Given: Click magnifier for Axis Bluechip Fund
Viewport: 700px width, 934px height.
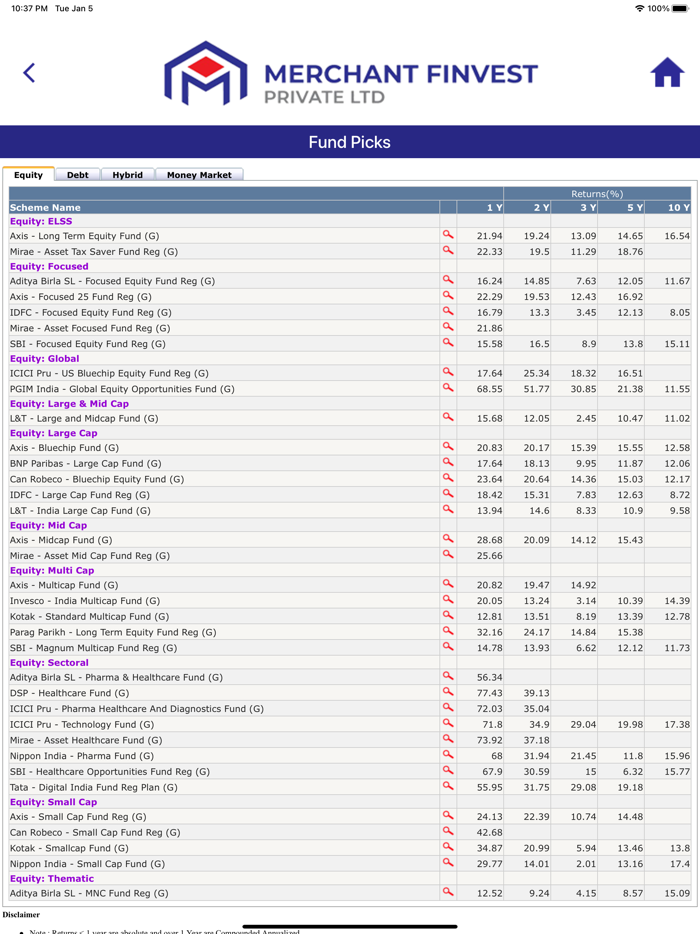Looking at the screenshot, I should point(448,446).
